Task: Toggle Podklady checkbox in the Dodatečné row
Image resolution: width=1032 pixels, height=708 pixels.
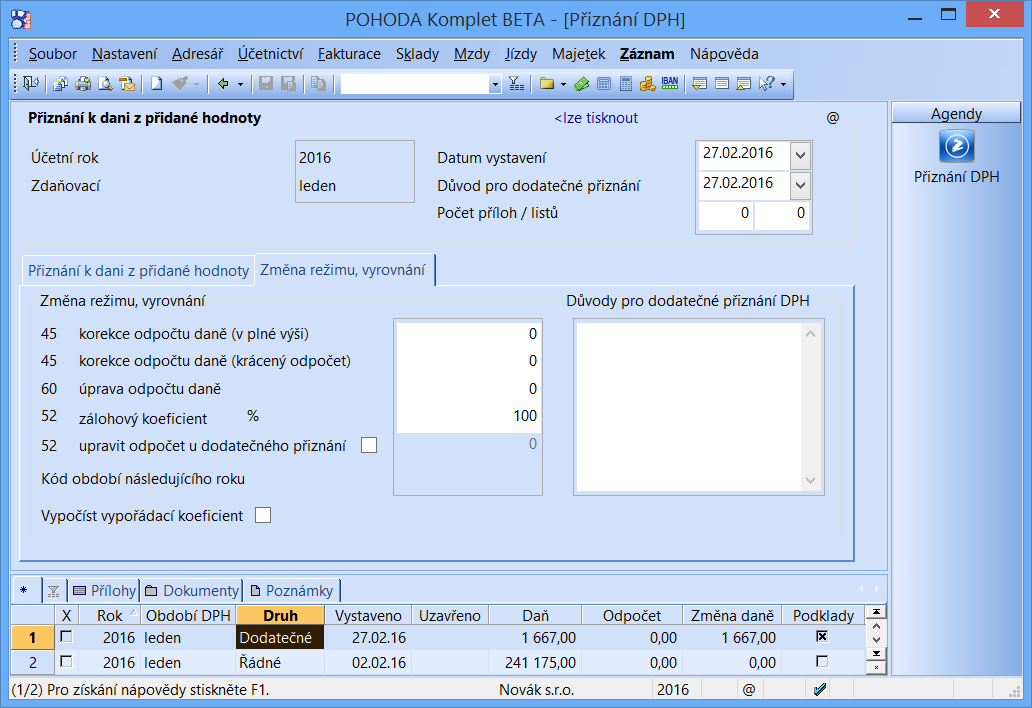Action: [x=821, y=636]
